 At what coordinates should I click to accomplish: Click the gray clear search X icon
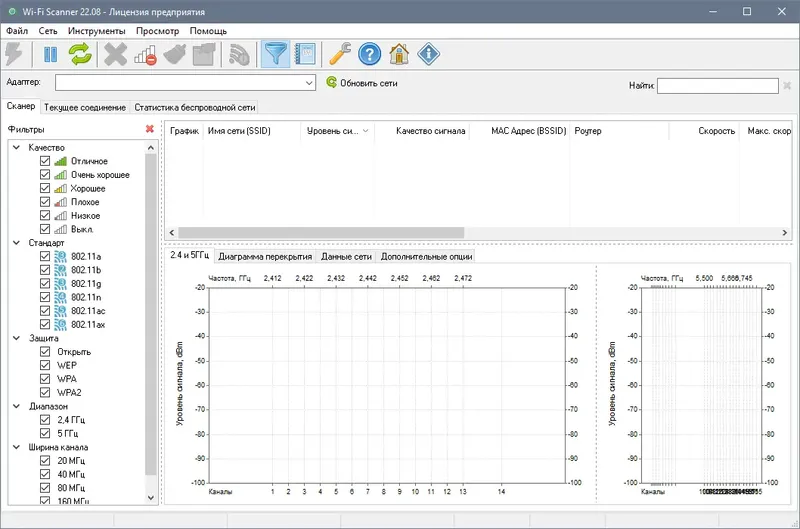787,86
